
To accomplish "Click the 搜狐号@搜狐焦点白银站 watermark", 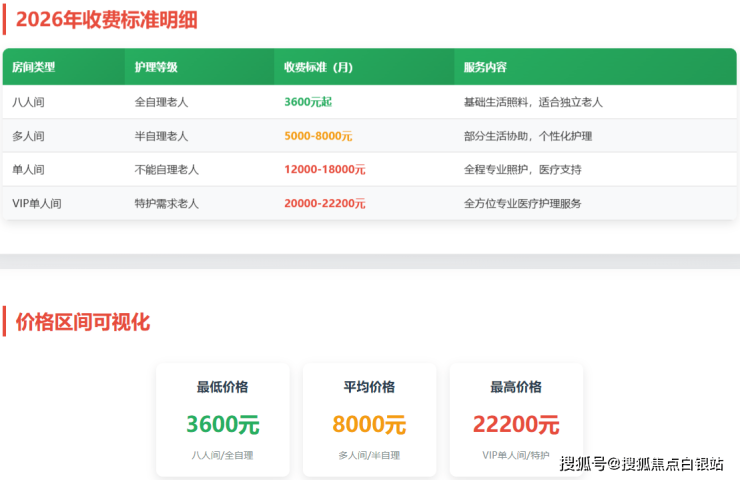I will (641, 463).
